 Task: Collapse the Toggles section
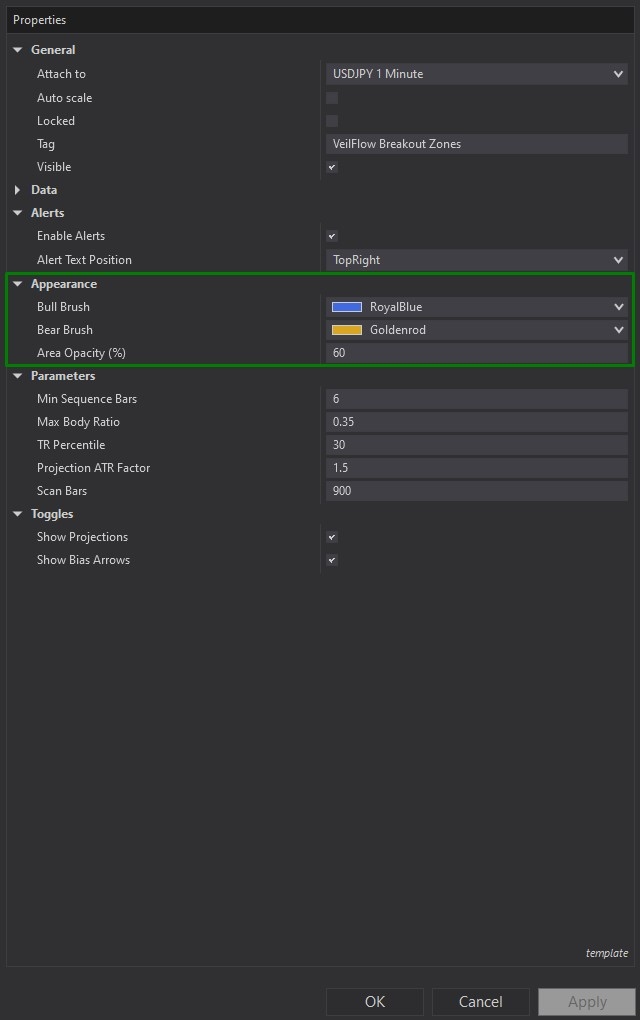[17, 513]
